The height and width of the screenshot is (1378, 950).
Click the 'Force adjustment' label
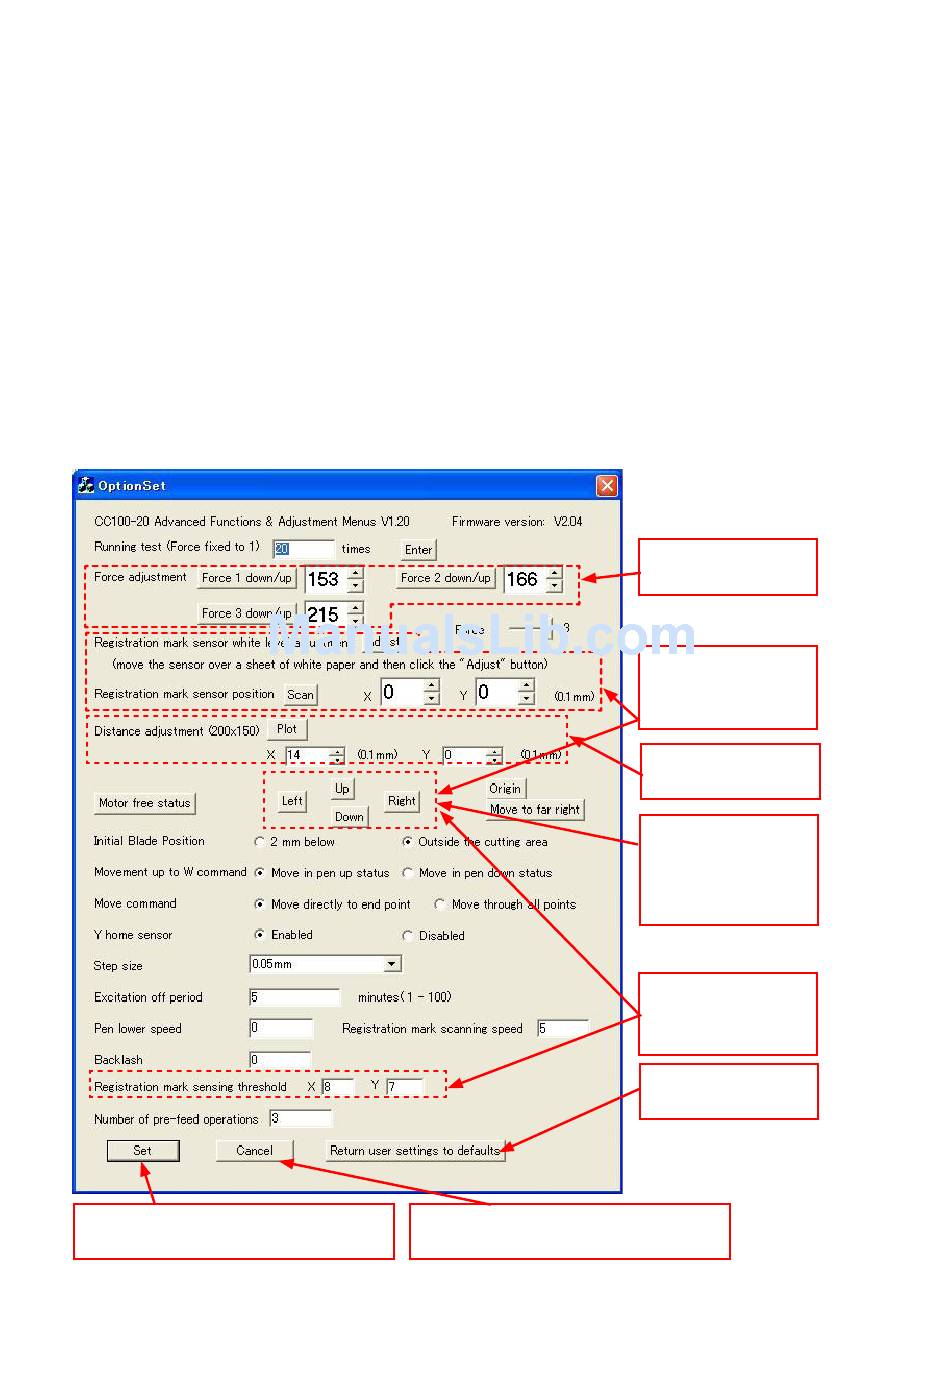140,577
